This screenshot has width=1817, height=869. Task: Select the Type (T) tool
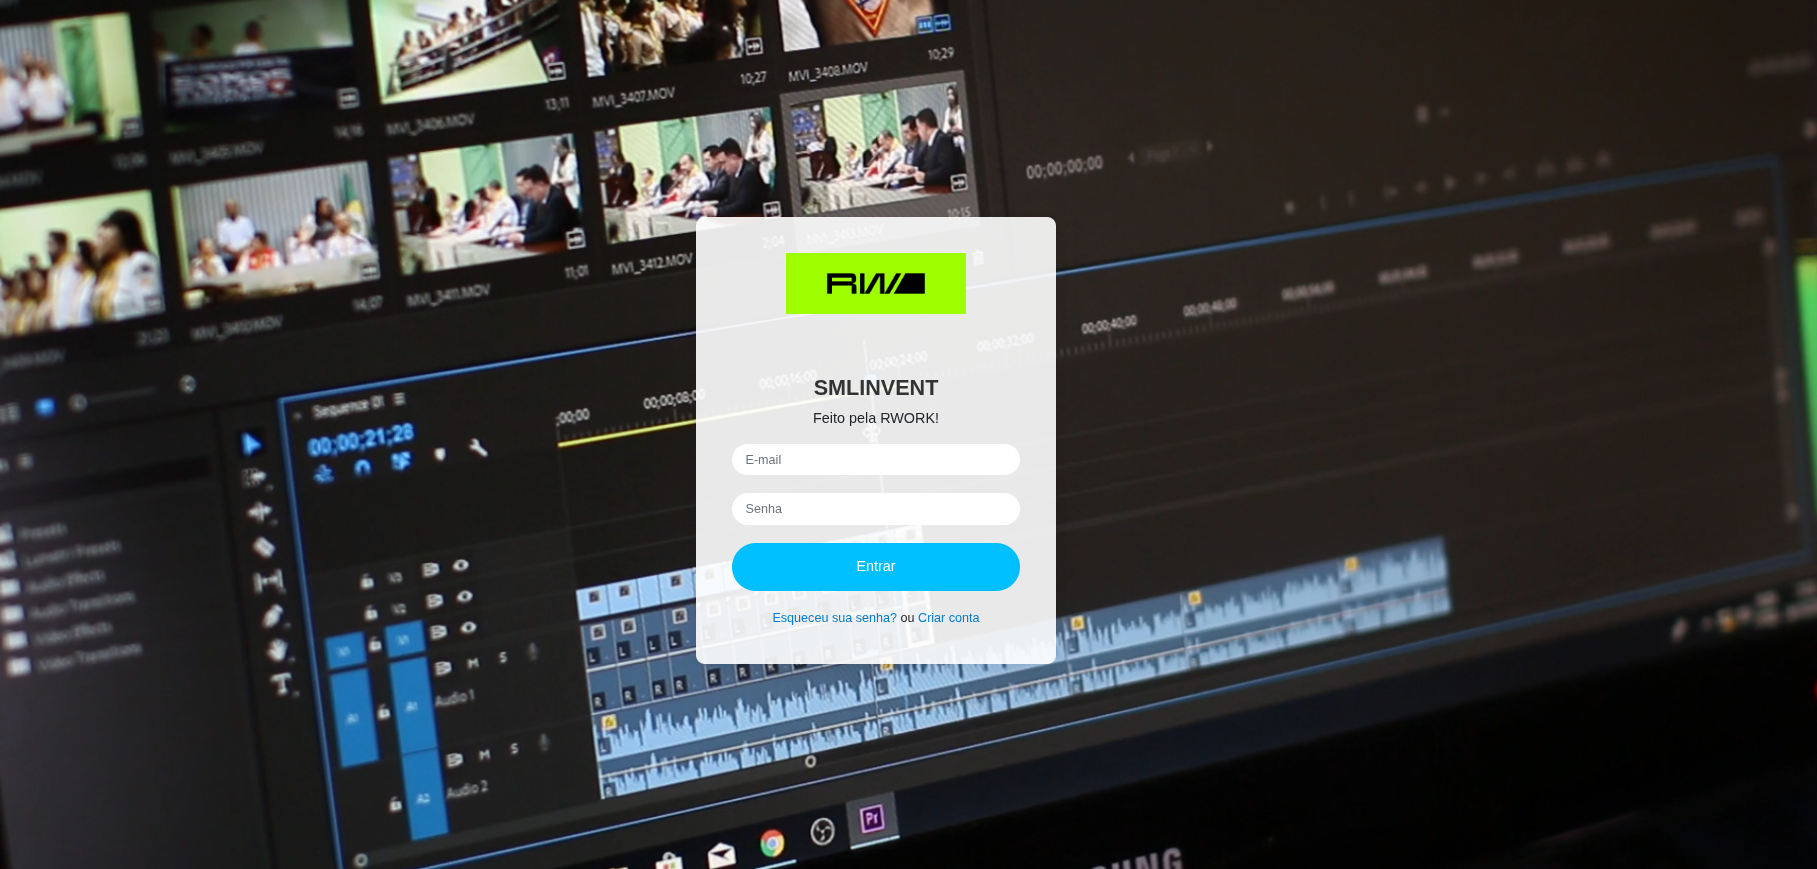click(x=281, y=684)
